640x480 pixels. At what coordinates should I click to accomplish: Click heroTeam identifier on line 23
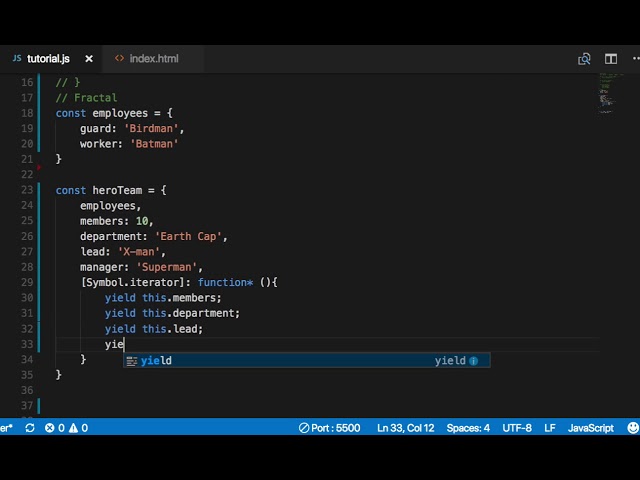117,190
